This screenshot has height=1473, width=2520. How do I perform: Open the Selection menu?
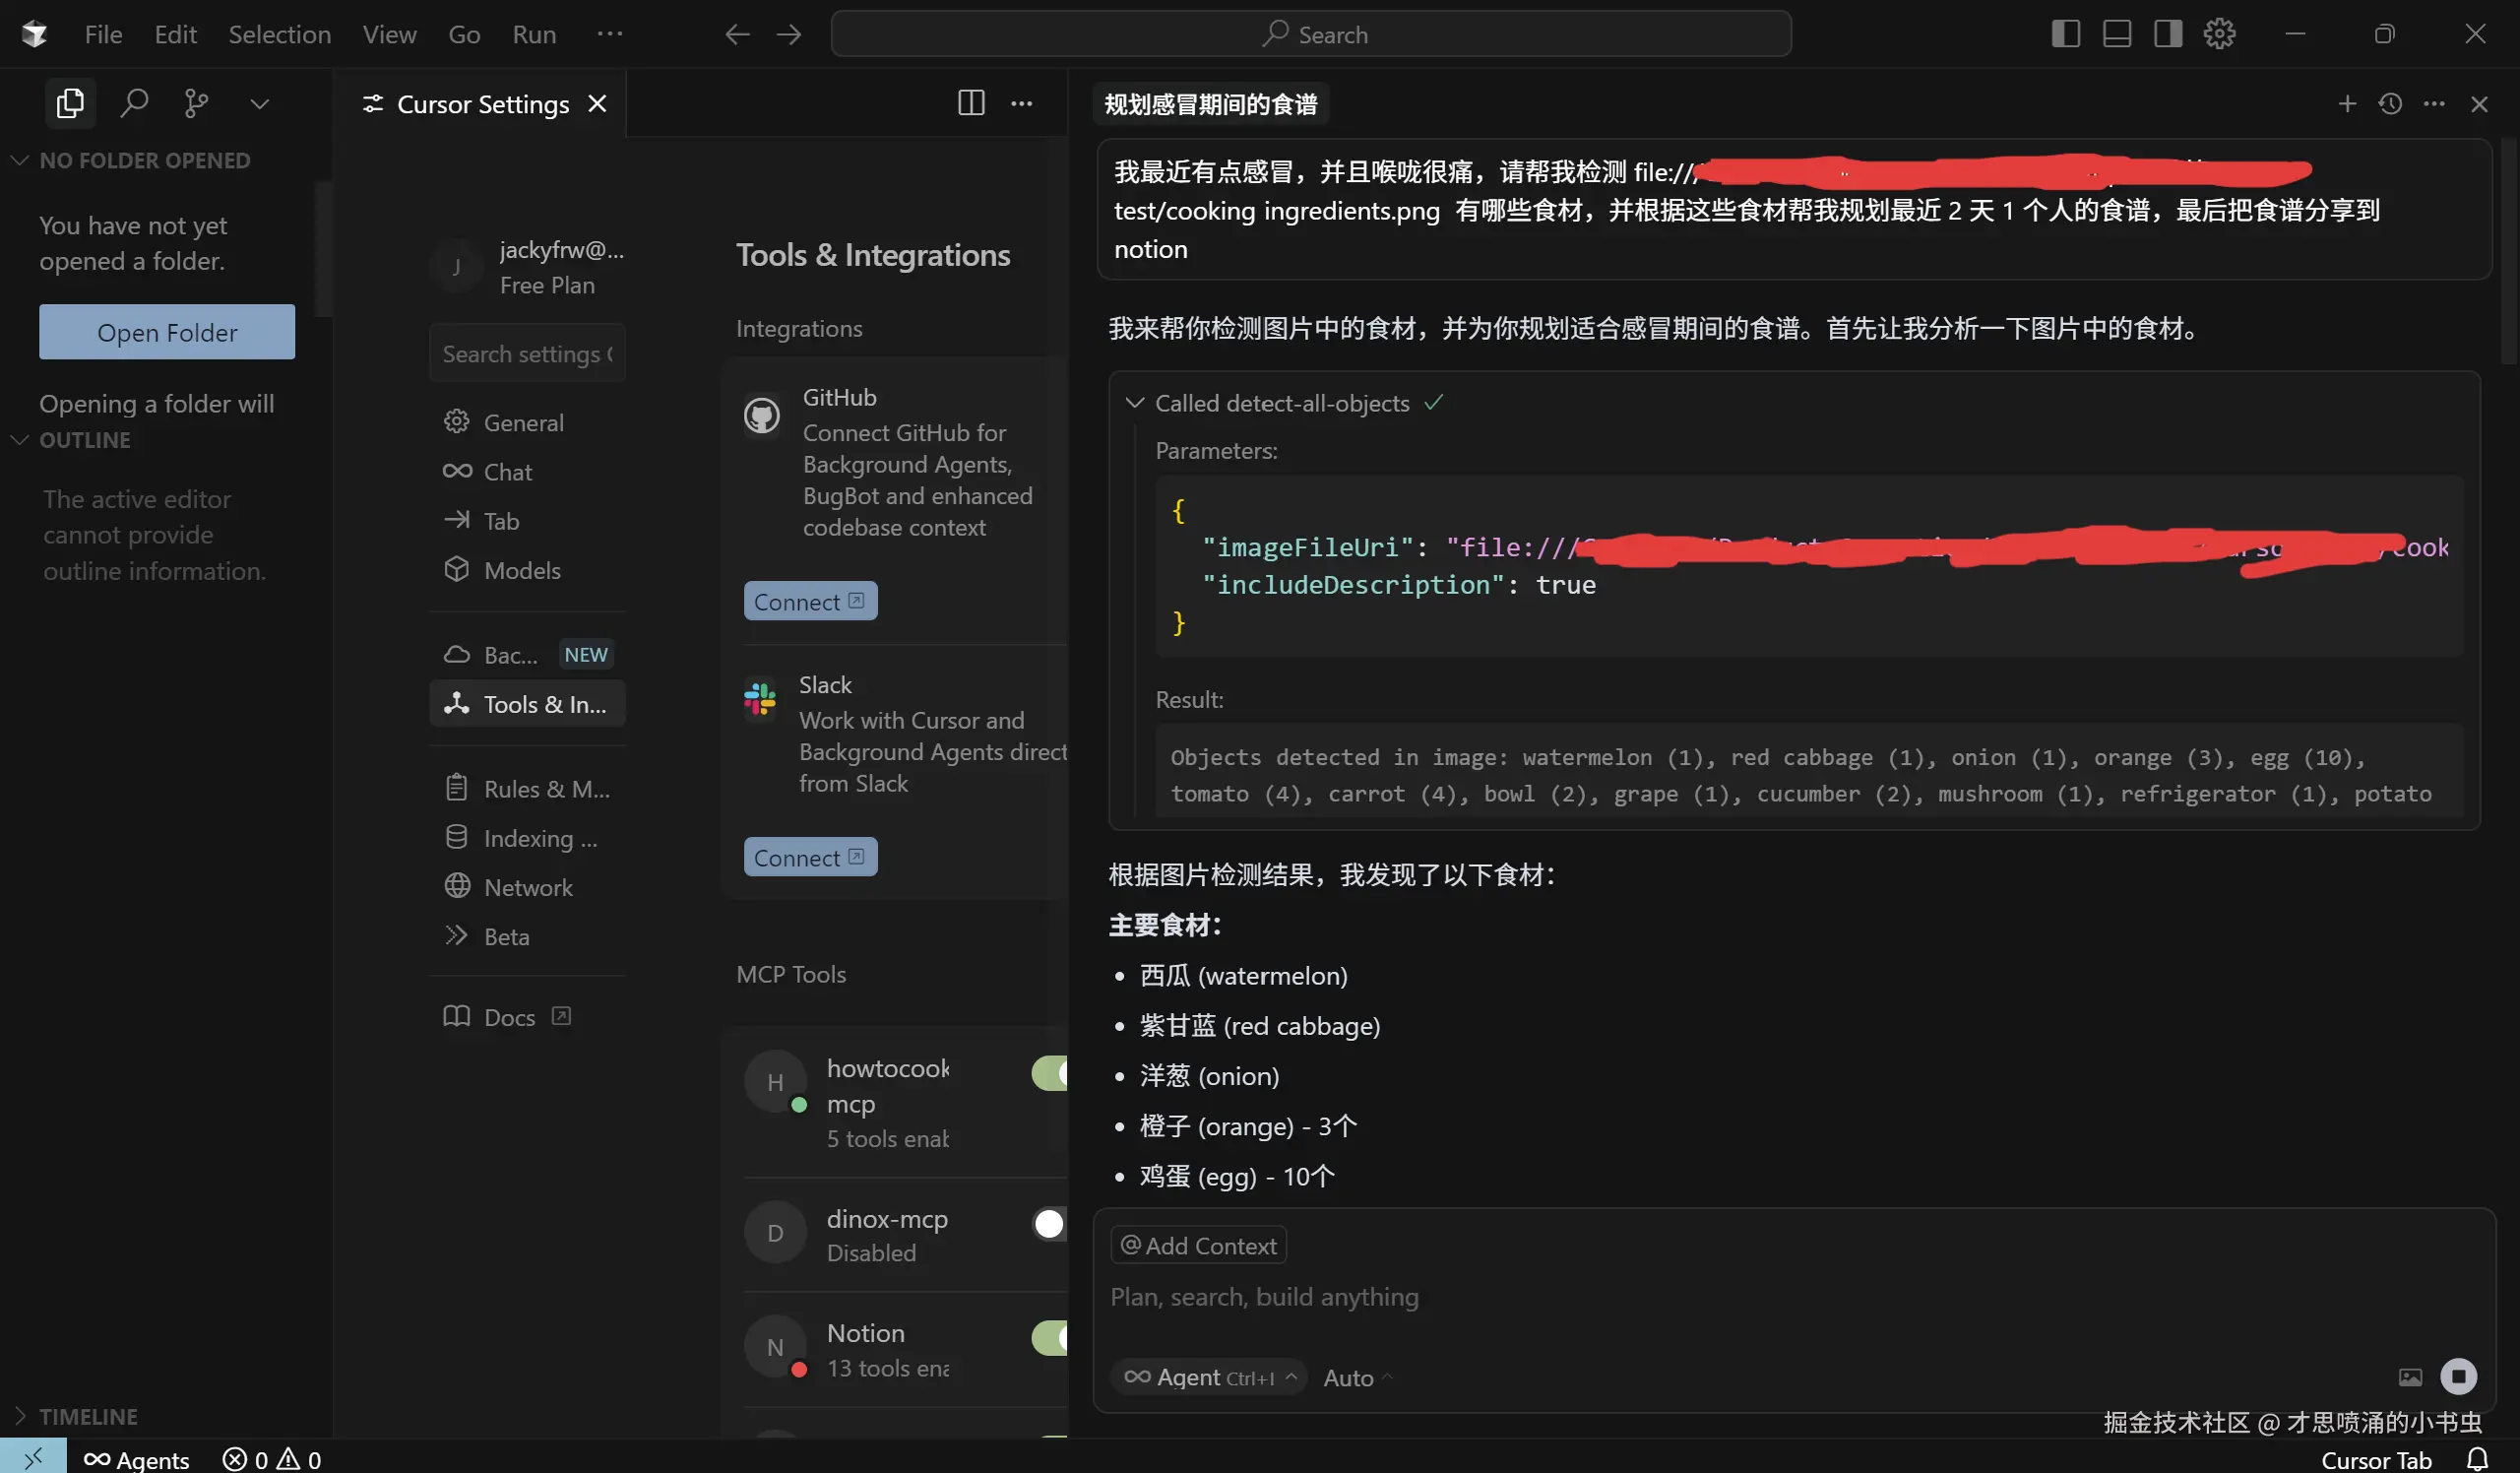(279, 34)
